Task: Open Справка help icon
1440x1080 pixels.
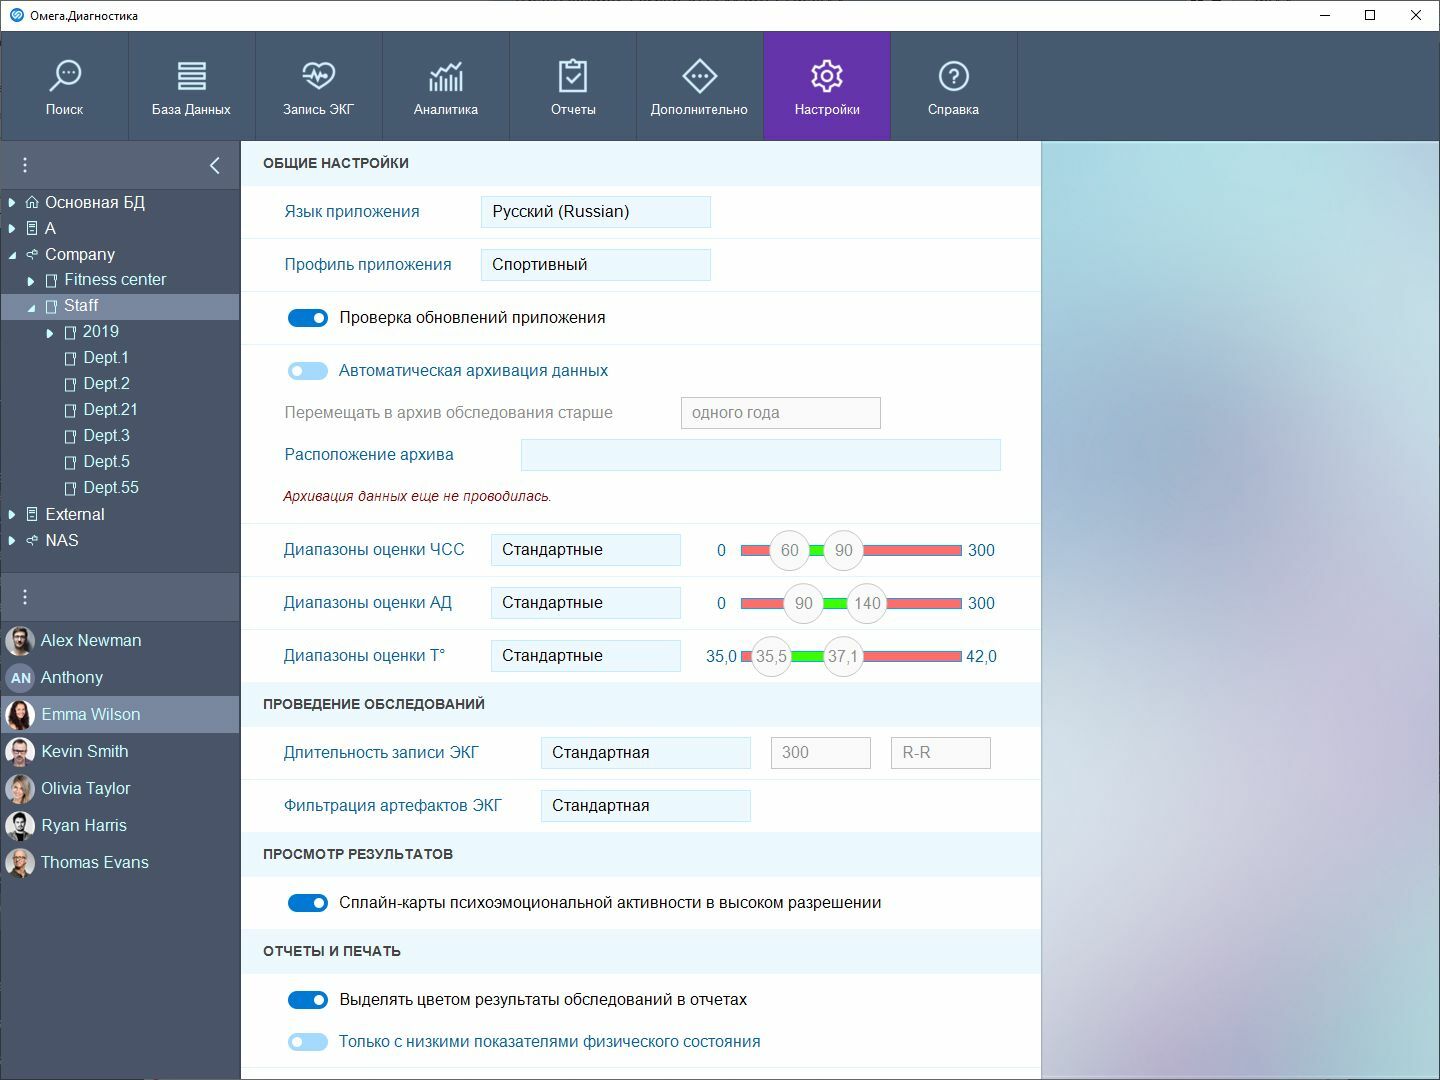Action: pyautogui.click(x=953, y=76)
